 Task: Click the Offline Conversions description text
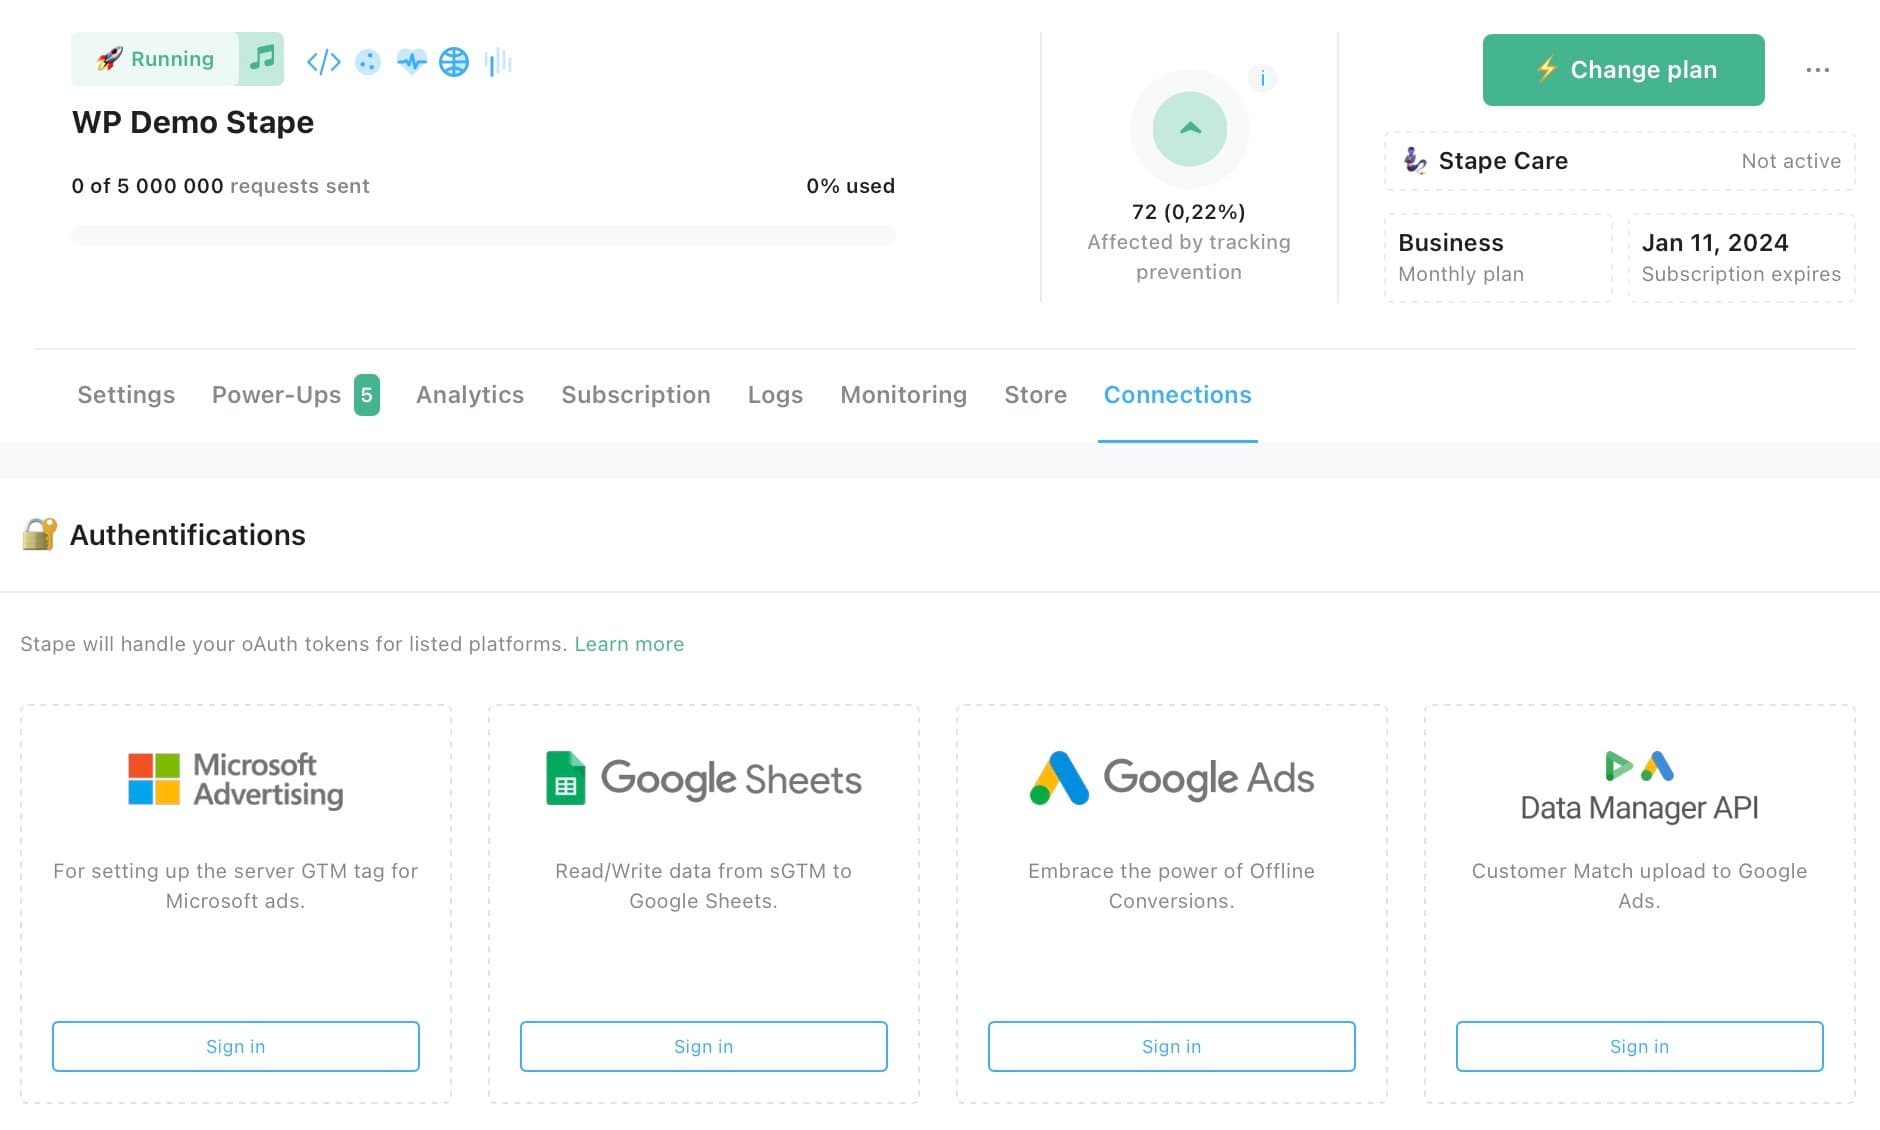[1171, 886]
